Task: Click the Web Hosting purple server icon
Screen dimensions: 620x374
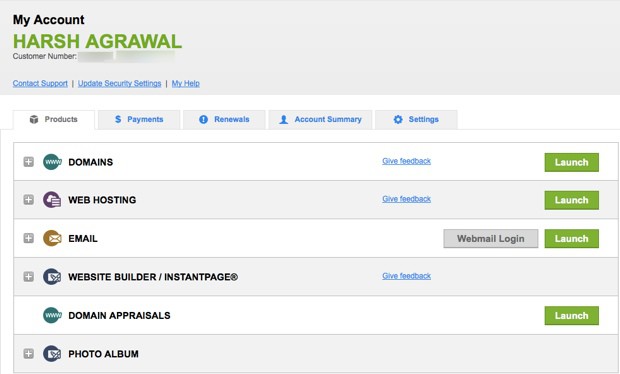Action: click(x=52, y=200)
